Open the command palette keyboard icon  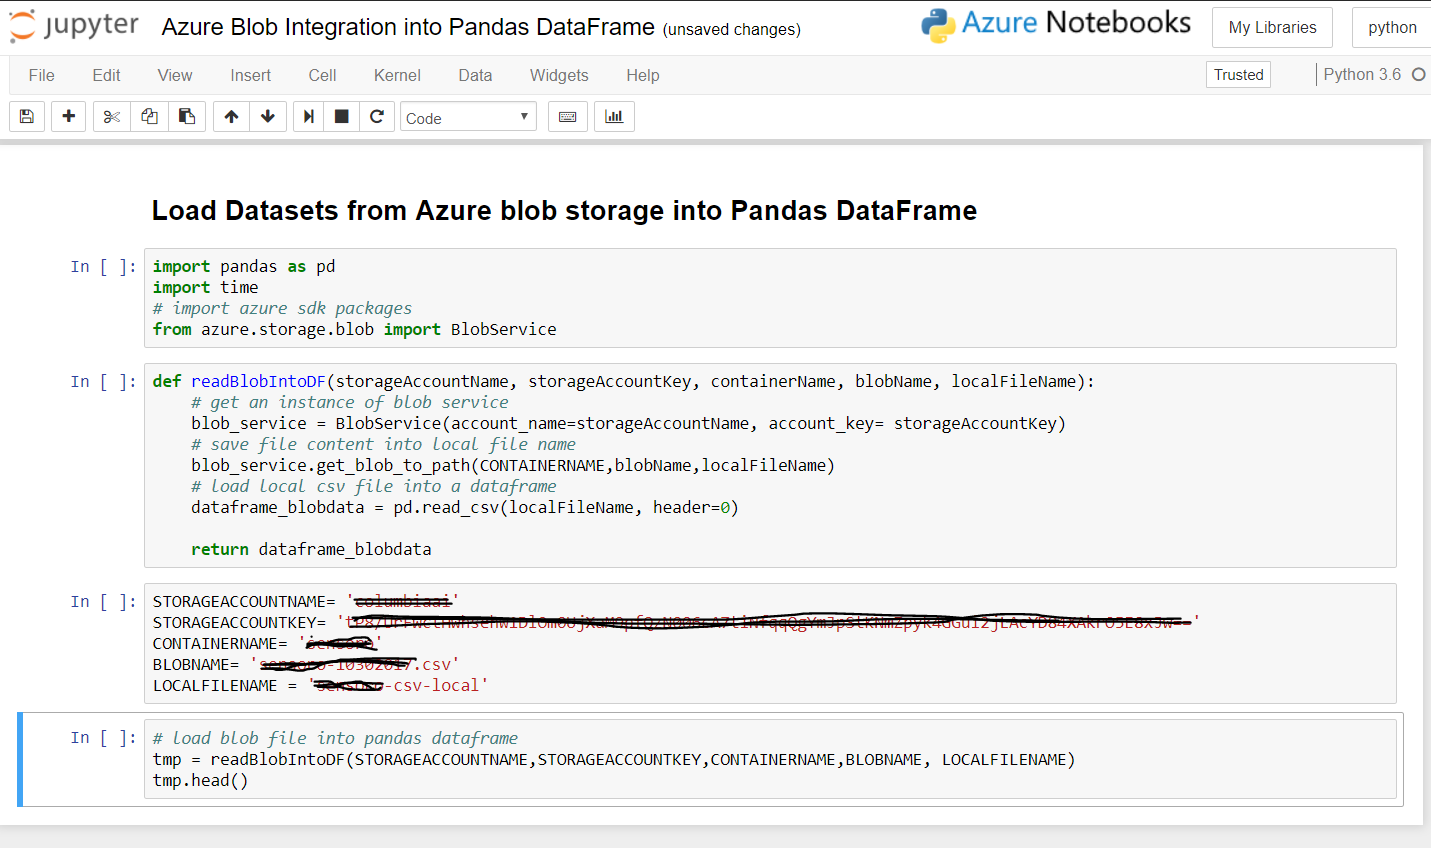pyautogui.click(x=567, y=117)
